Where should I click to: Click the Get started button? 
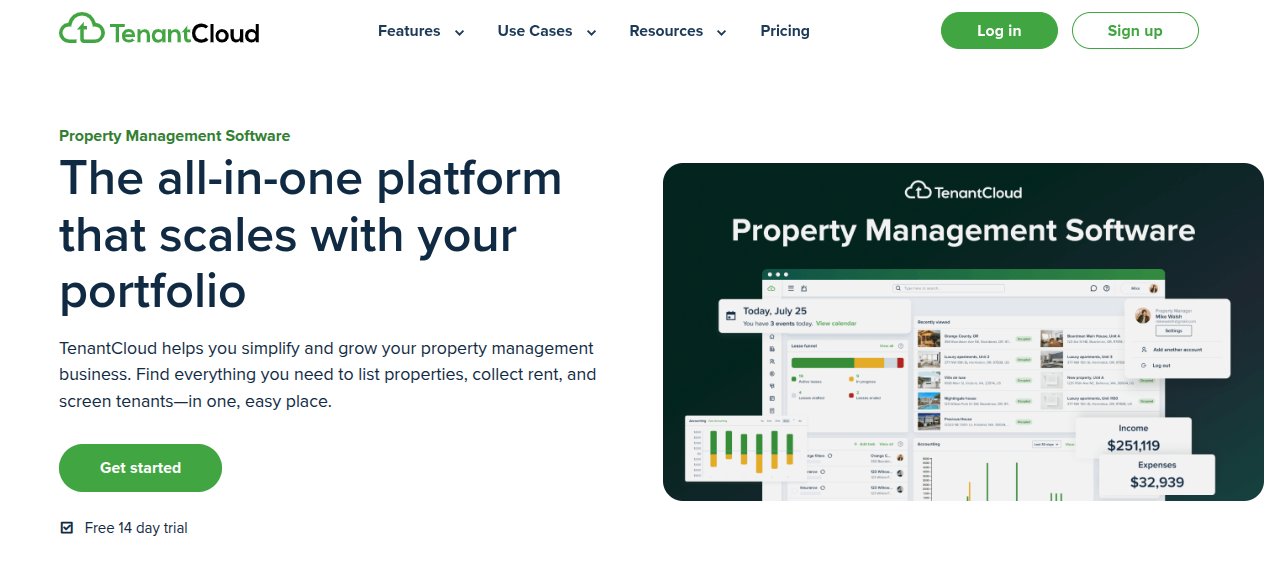click(140, 468)
